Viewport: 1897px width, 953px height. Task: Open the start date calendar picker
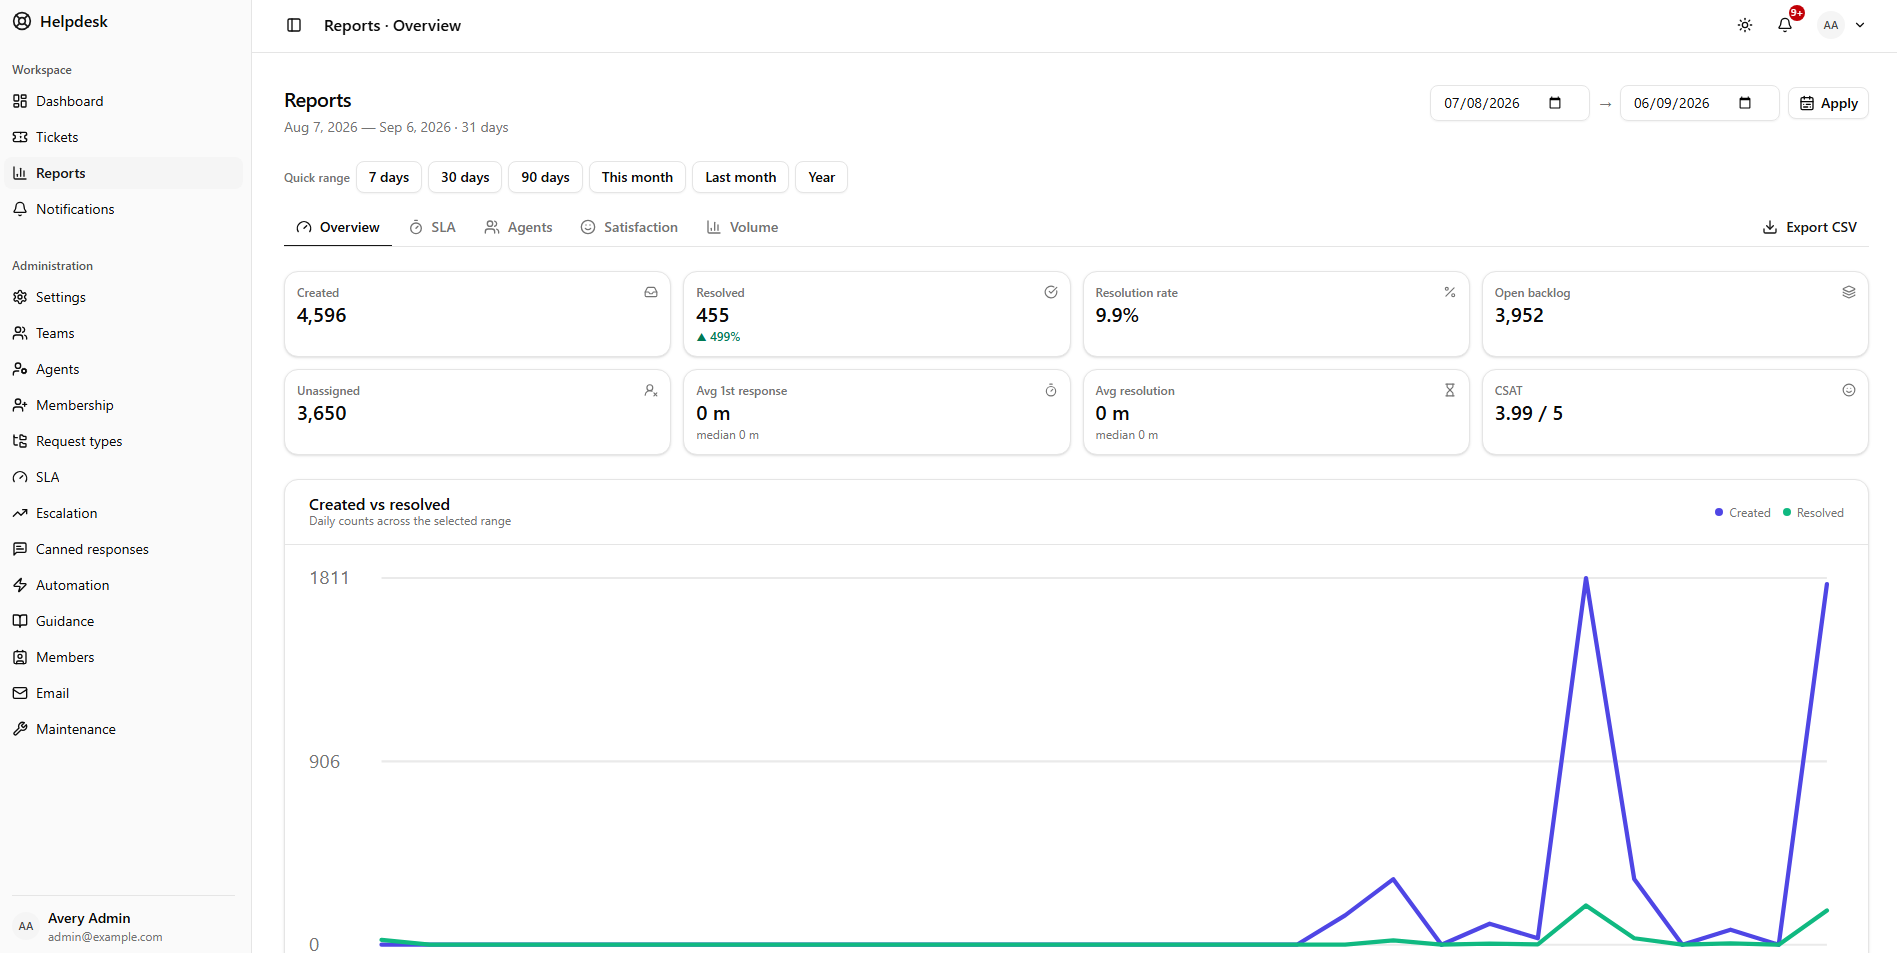1555,103
